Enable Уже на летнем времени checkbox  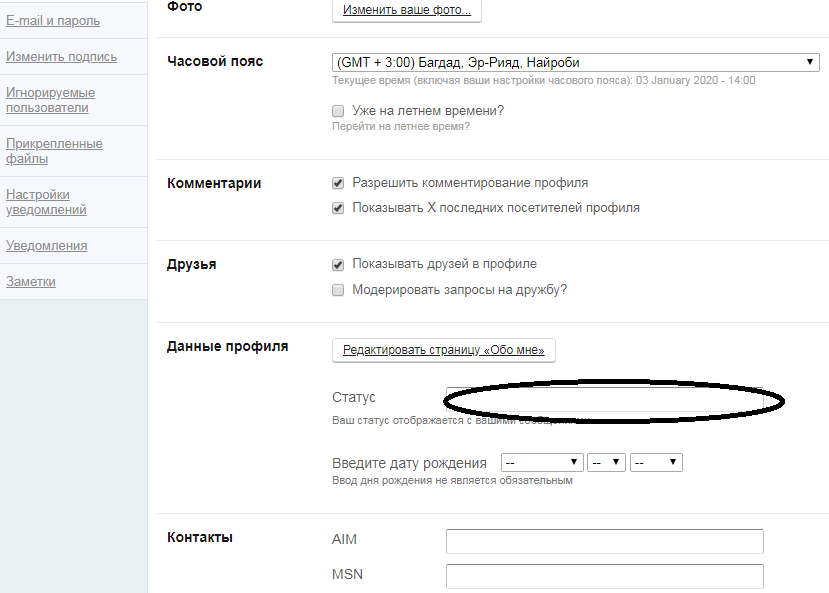(338, 111)
